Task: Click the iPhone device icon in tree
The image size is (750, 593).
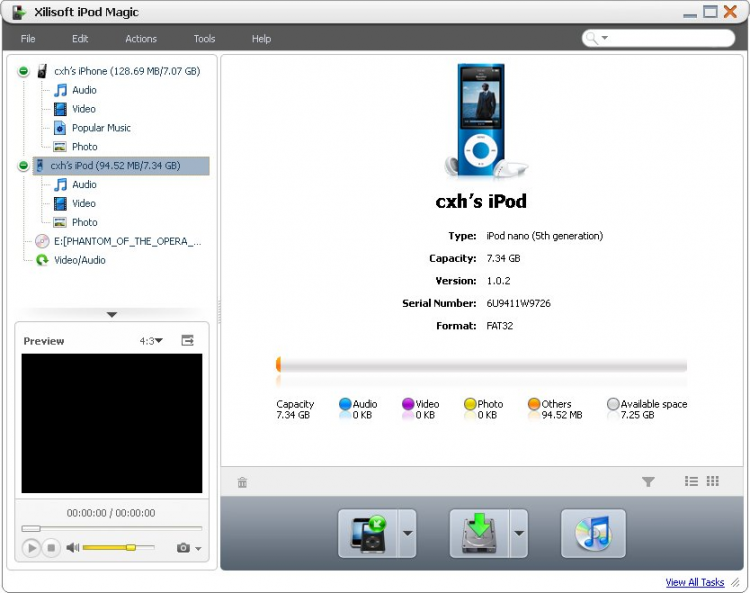Action: click(42, 71)
